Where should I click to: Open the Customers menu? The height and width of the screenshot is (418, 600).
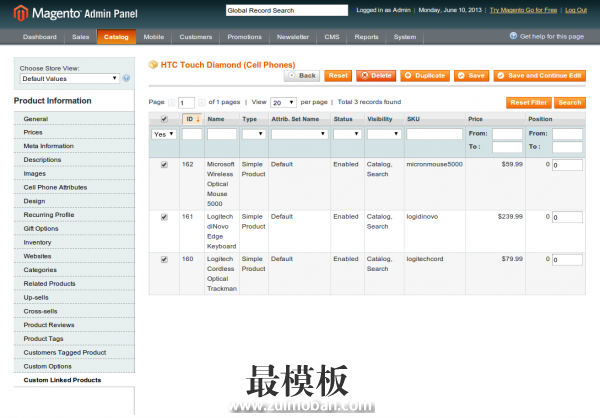[196, 37]
